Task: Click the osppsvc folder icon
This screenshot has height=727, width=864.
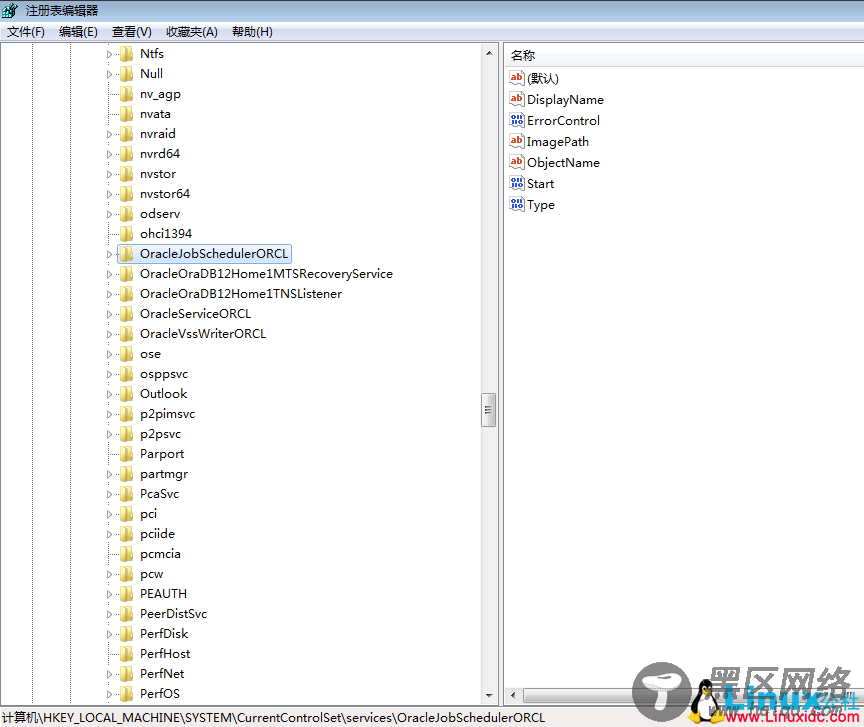Action: [x=127, y=374]
